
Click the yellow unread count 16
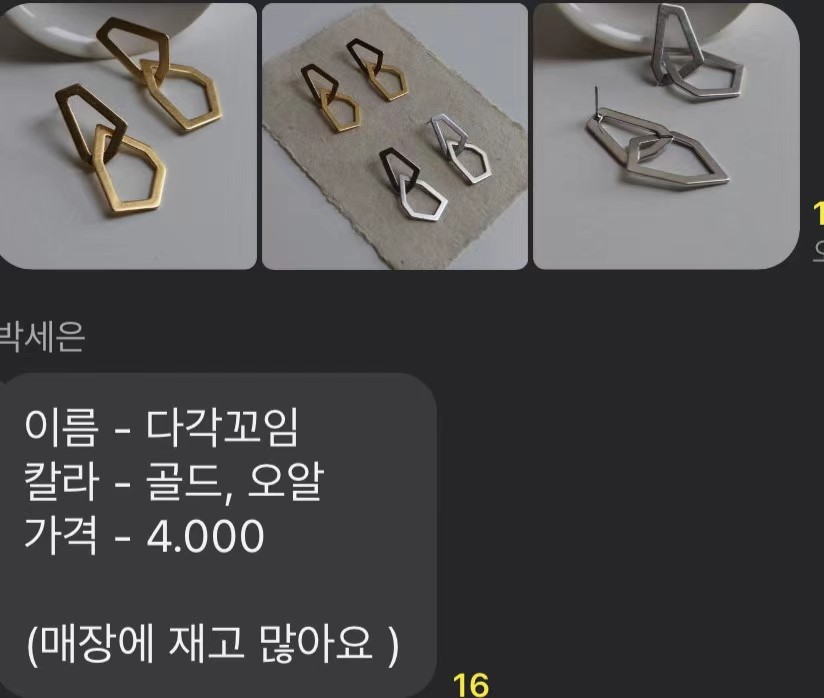coord(470,685)
